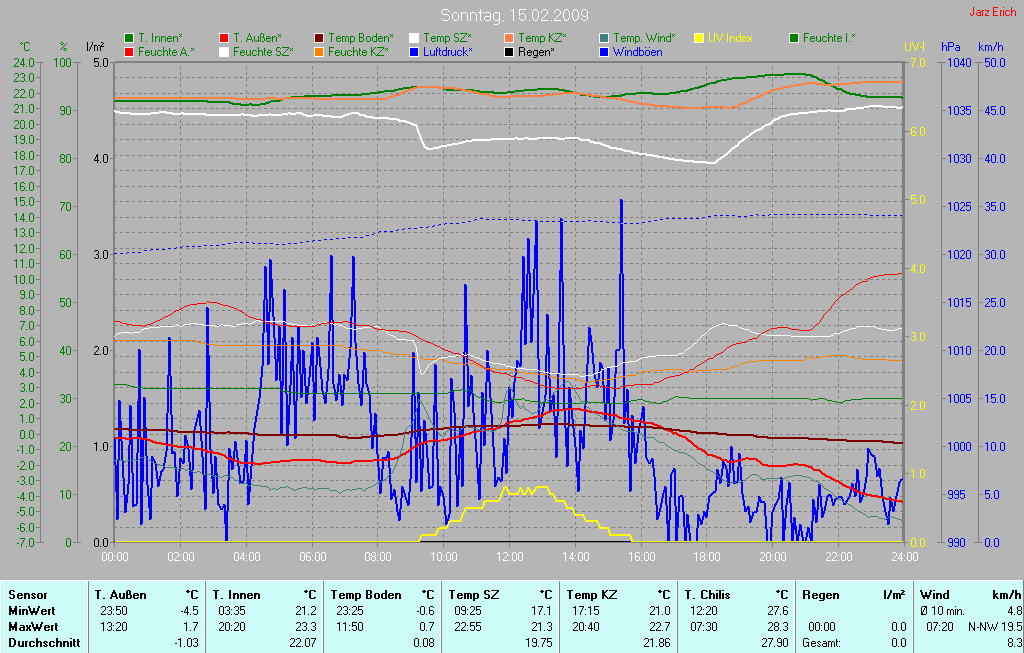Click the km/h axis unit label above the chart
The image size is (1024, 653).
coord(991,47)
